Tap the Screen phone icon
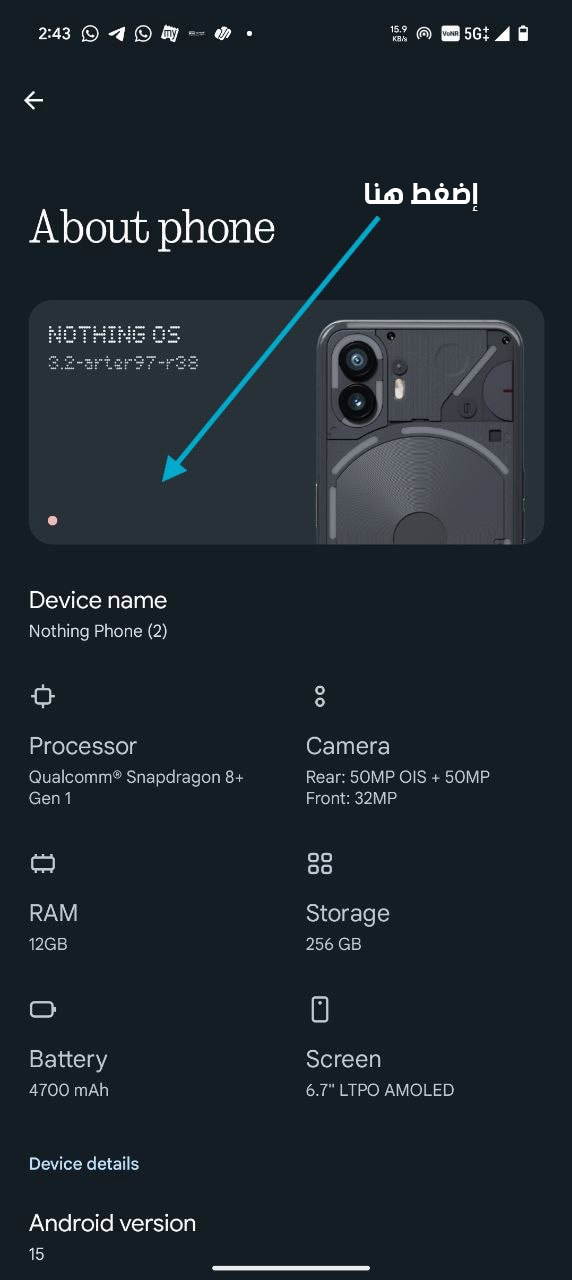The width and height of the screenshot is (572, 1280). [320, 1009]
